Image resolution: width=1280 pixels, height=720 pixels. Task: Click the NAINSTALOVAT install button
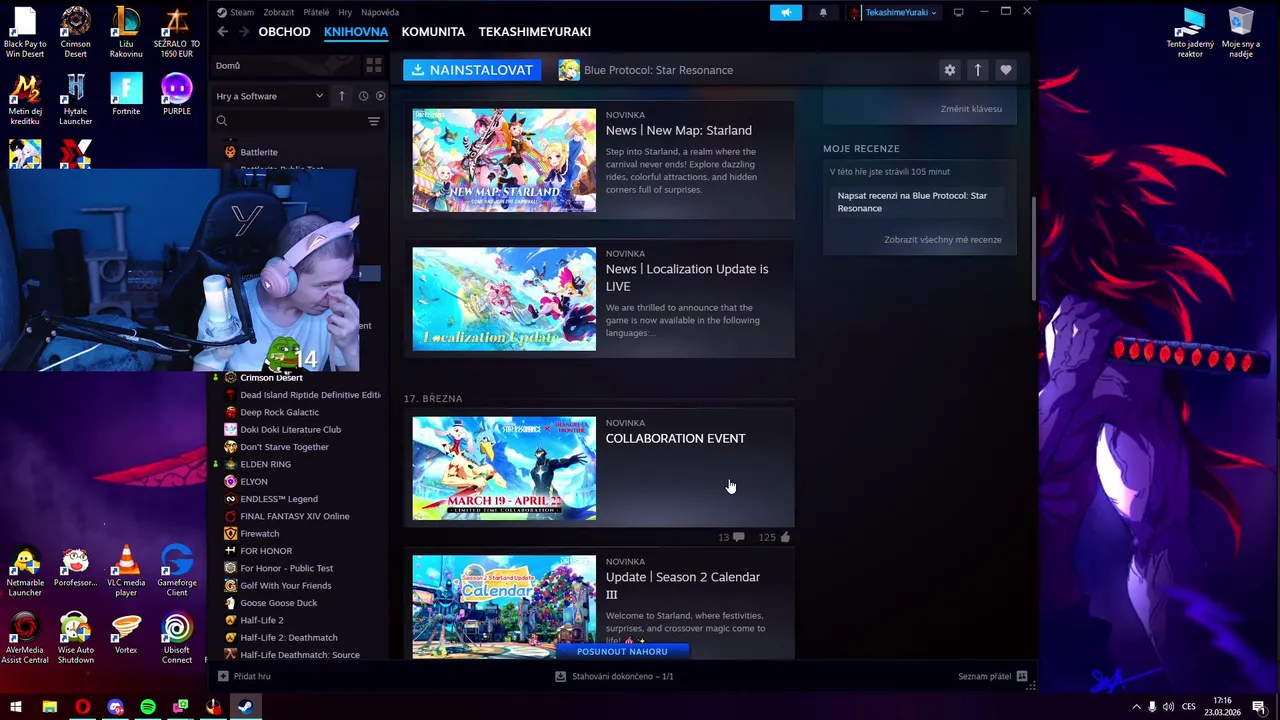472,70
